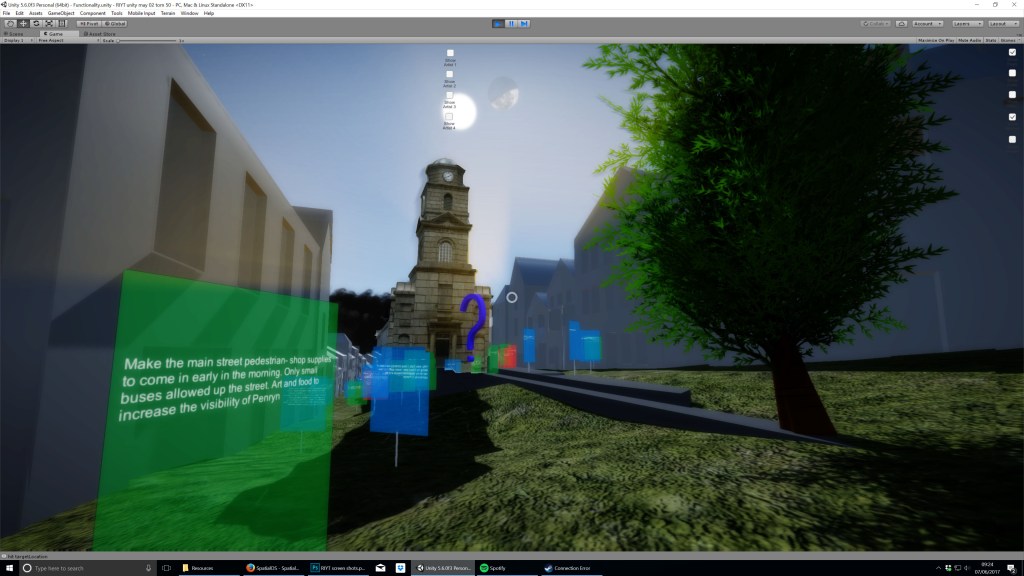Open the Layers dropdown
The image size is (1024, 576).
tap(965, 22)
